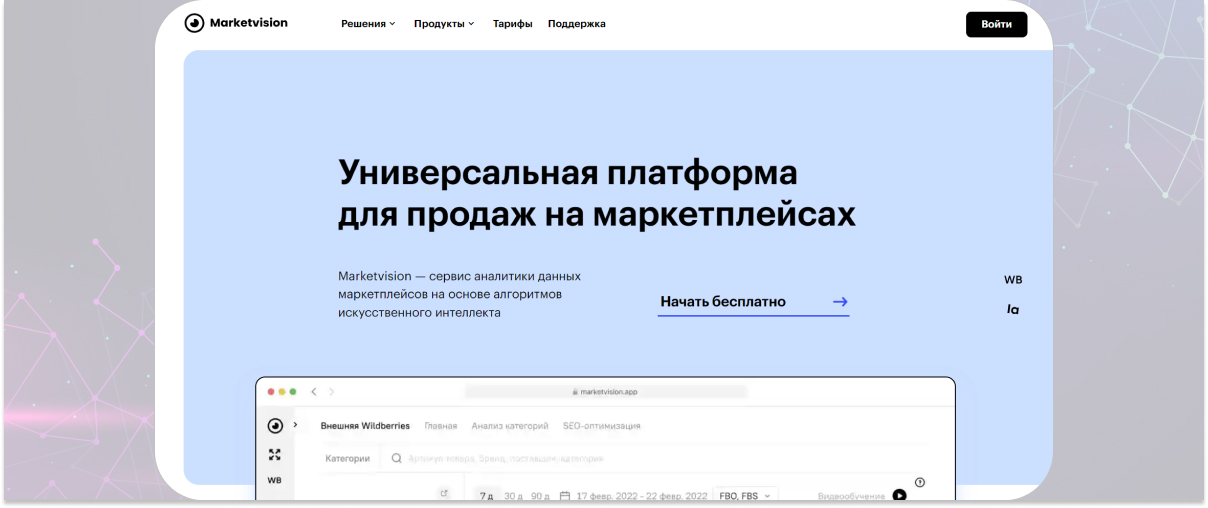The image size is (1208, 508).
Task: Open the Поддержка page
Action: [576, 24]
